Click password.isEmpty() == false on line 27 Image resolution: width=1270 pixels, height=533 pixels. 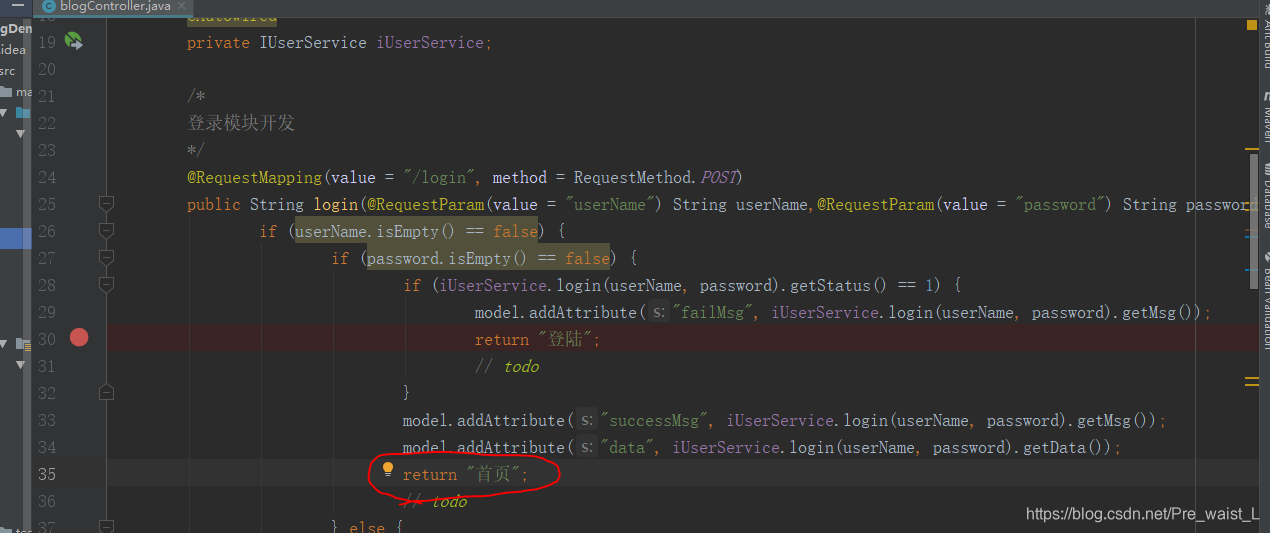[x=489, y=258]
